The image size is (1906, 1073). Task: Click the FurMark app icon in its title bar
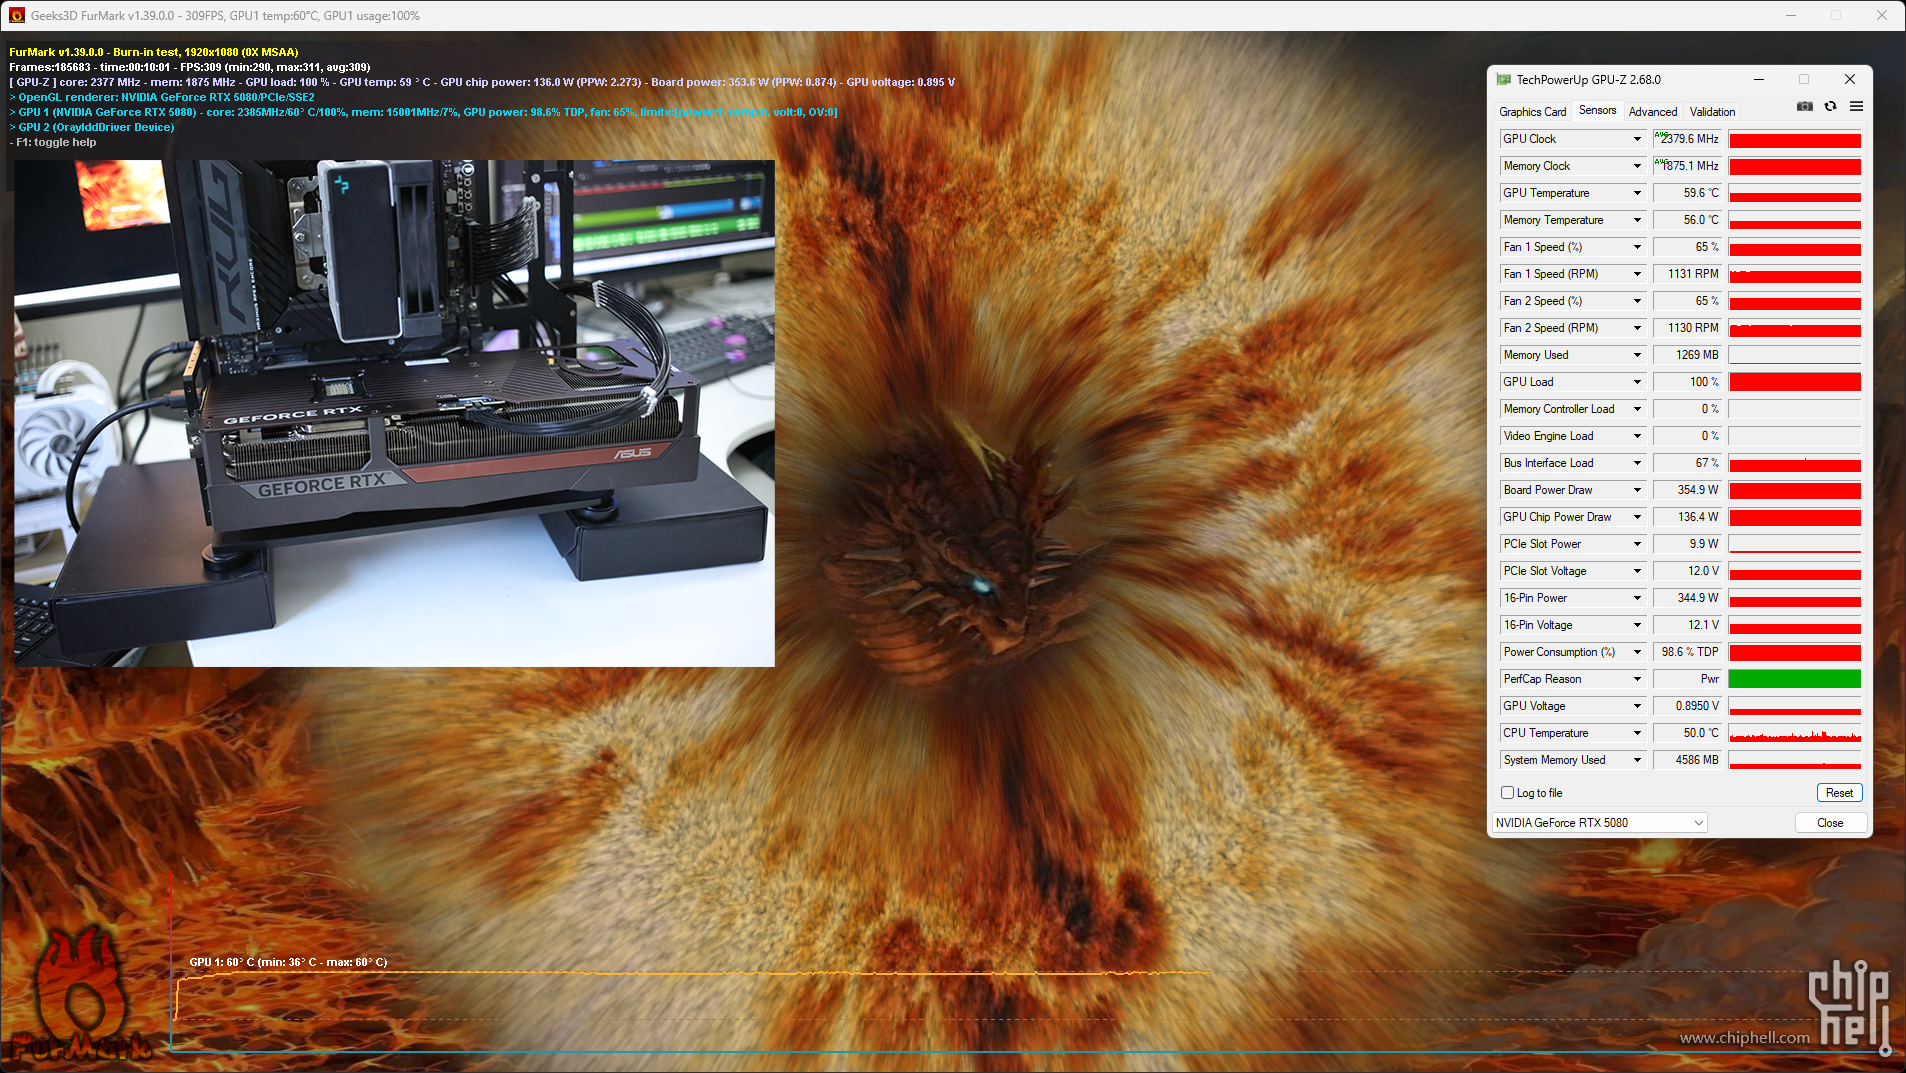(17, 15)
